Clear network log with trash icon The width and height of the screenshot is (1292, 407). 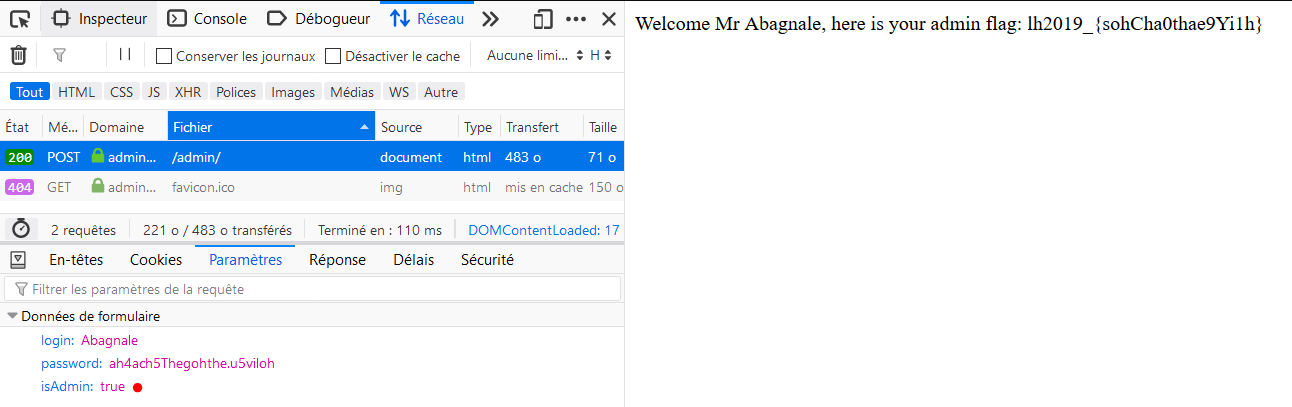click(x=19, y=55)
